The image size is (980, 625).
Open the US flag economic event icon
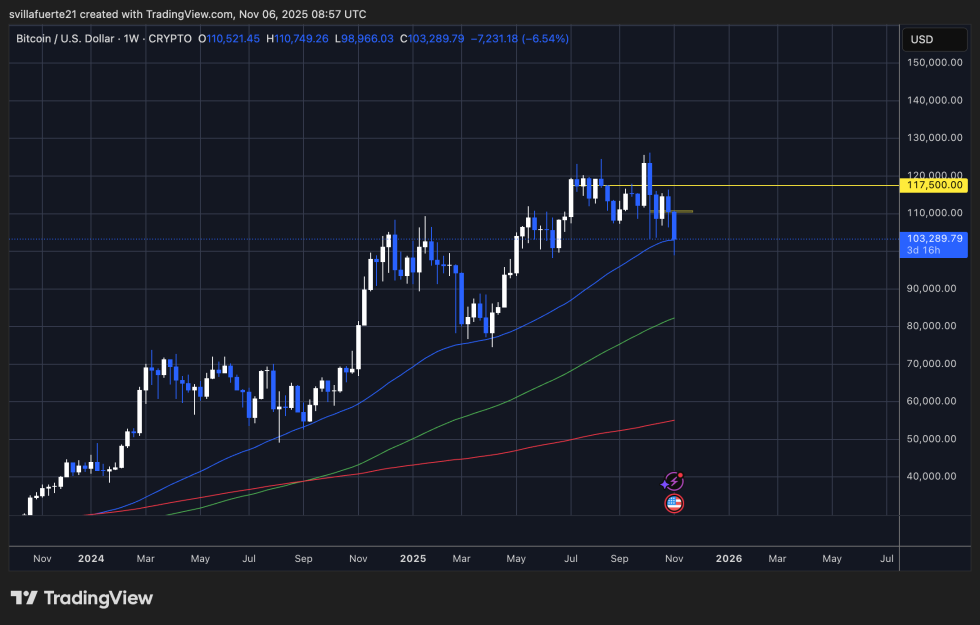[674, 503]
